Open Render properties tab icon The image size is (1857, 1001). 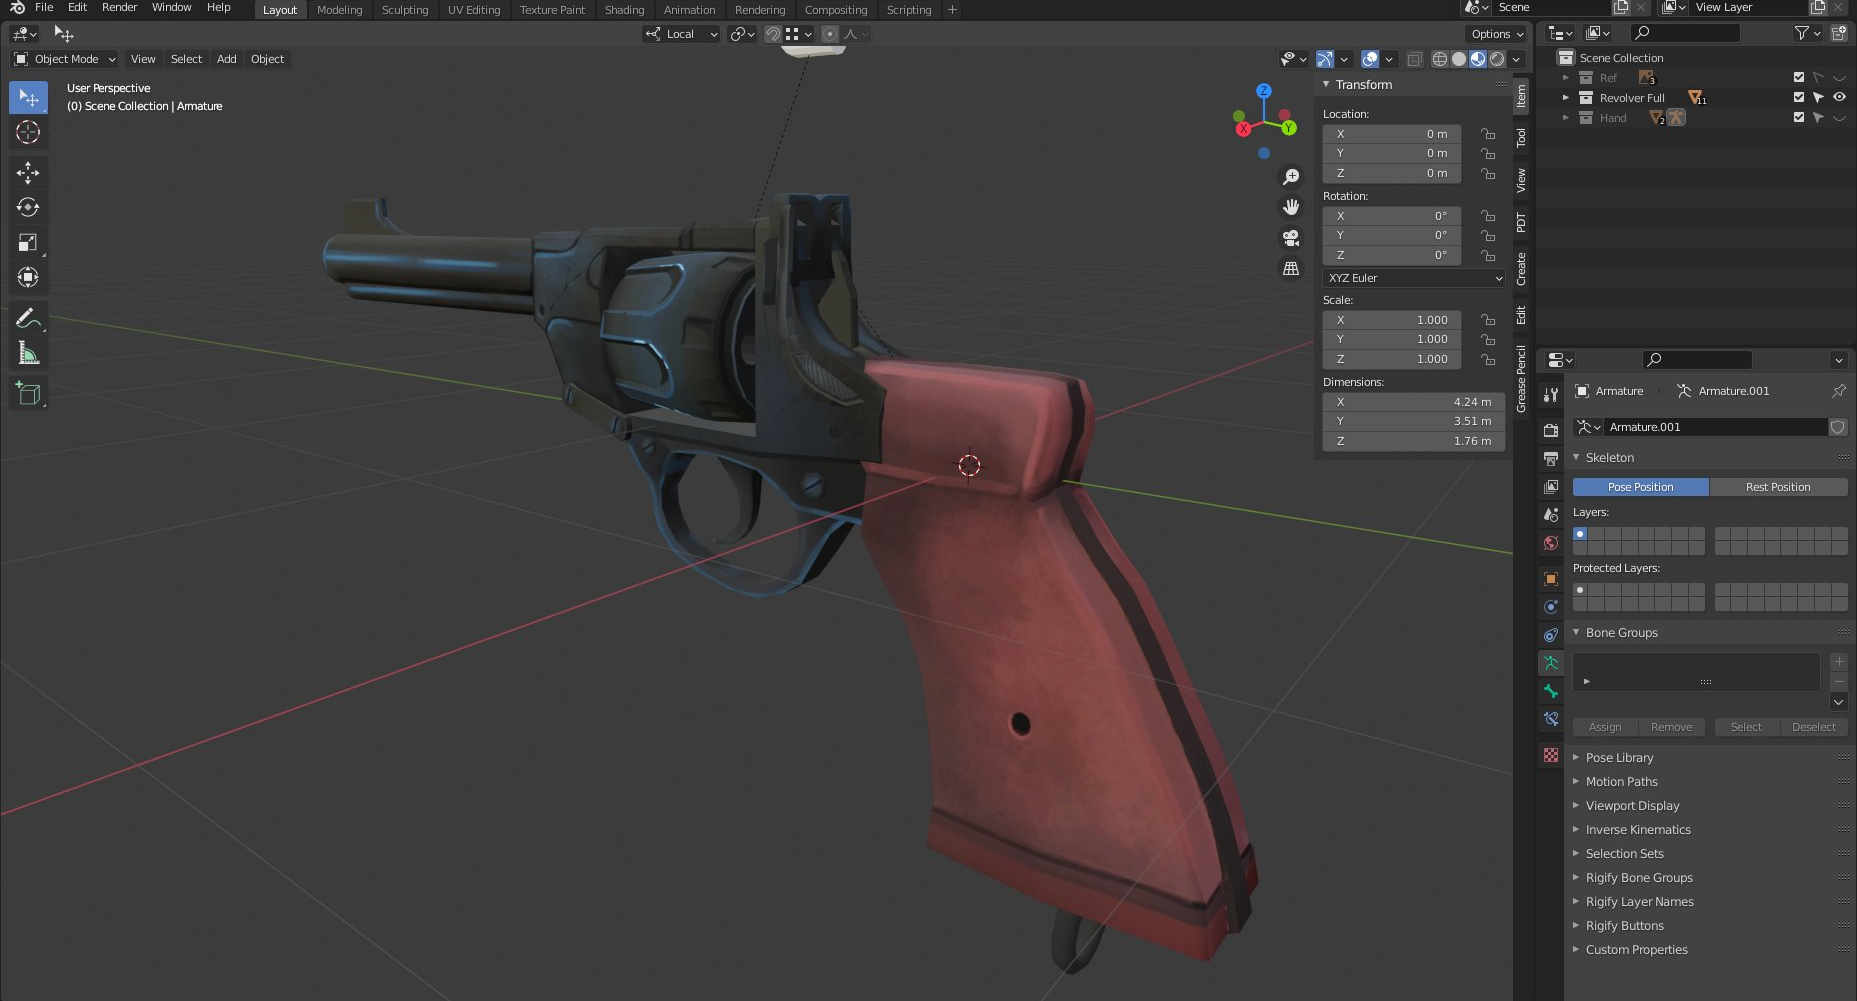click(x=1551, y=431)
